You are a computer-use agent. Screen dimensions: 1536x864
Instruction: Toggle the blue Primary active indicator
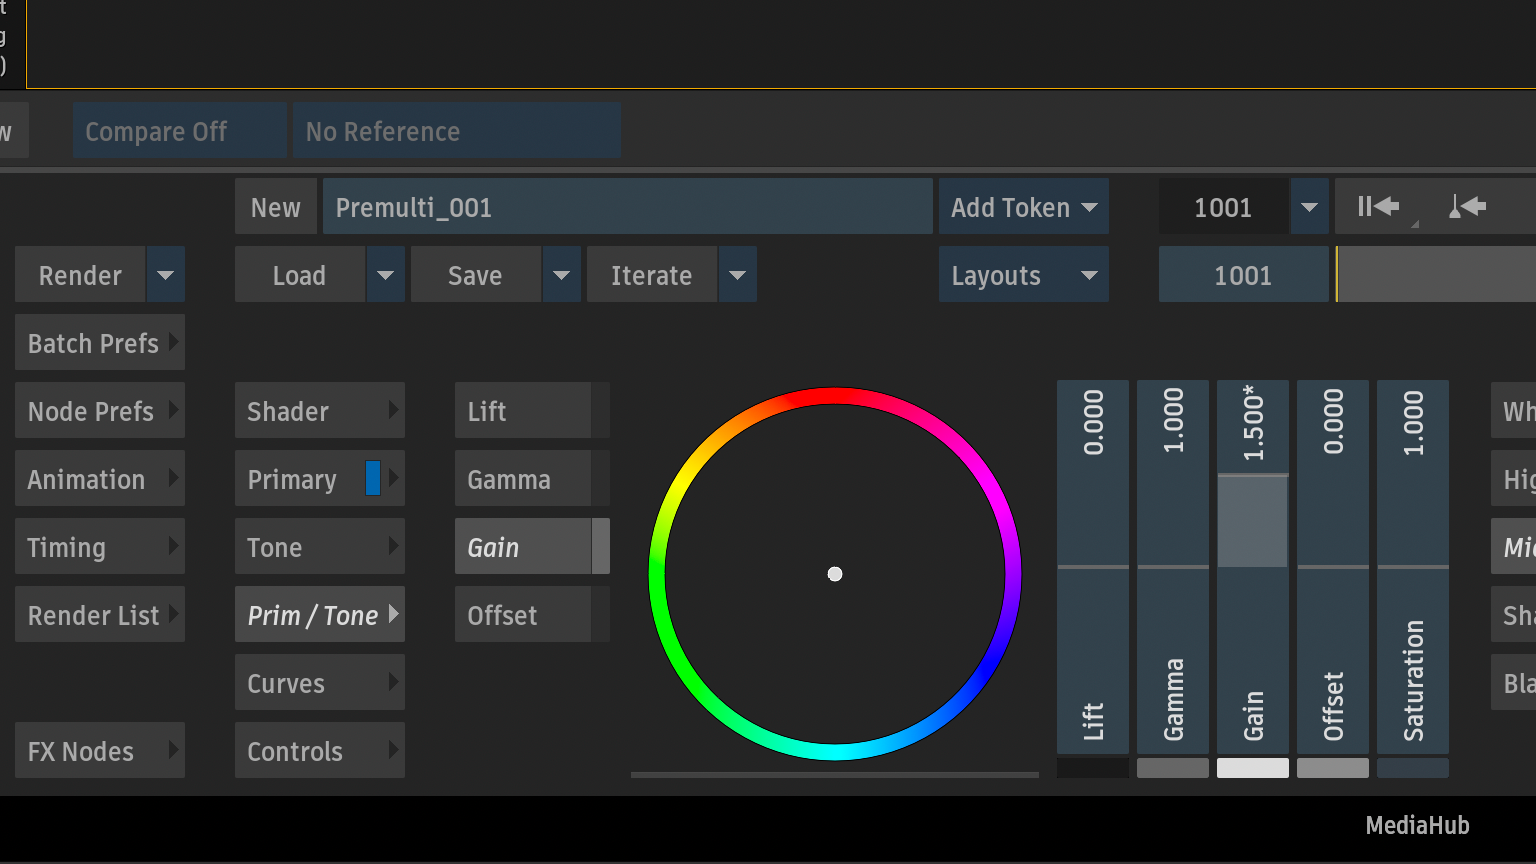click(373, 479)
